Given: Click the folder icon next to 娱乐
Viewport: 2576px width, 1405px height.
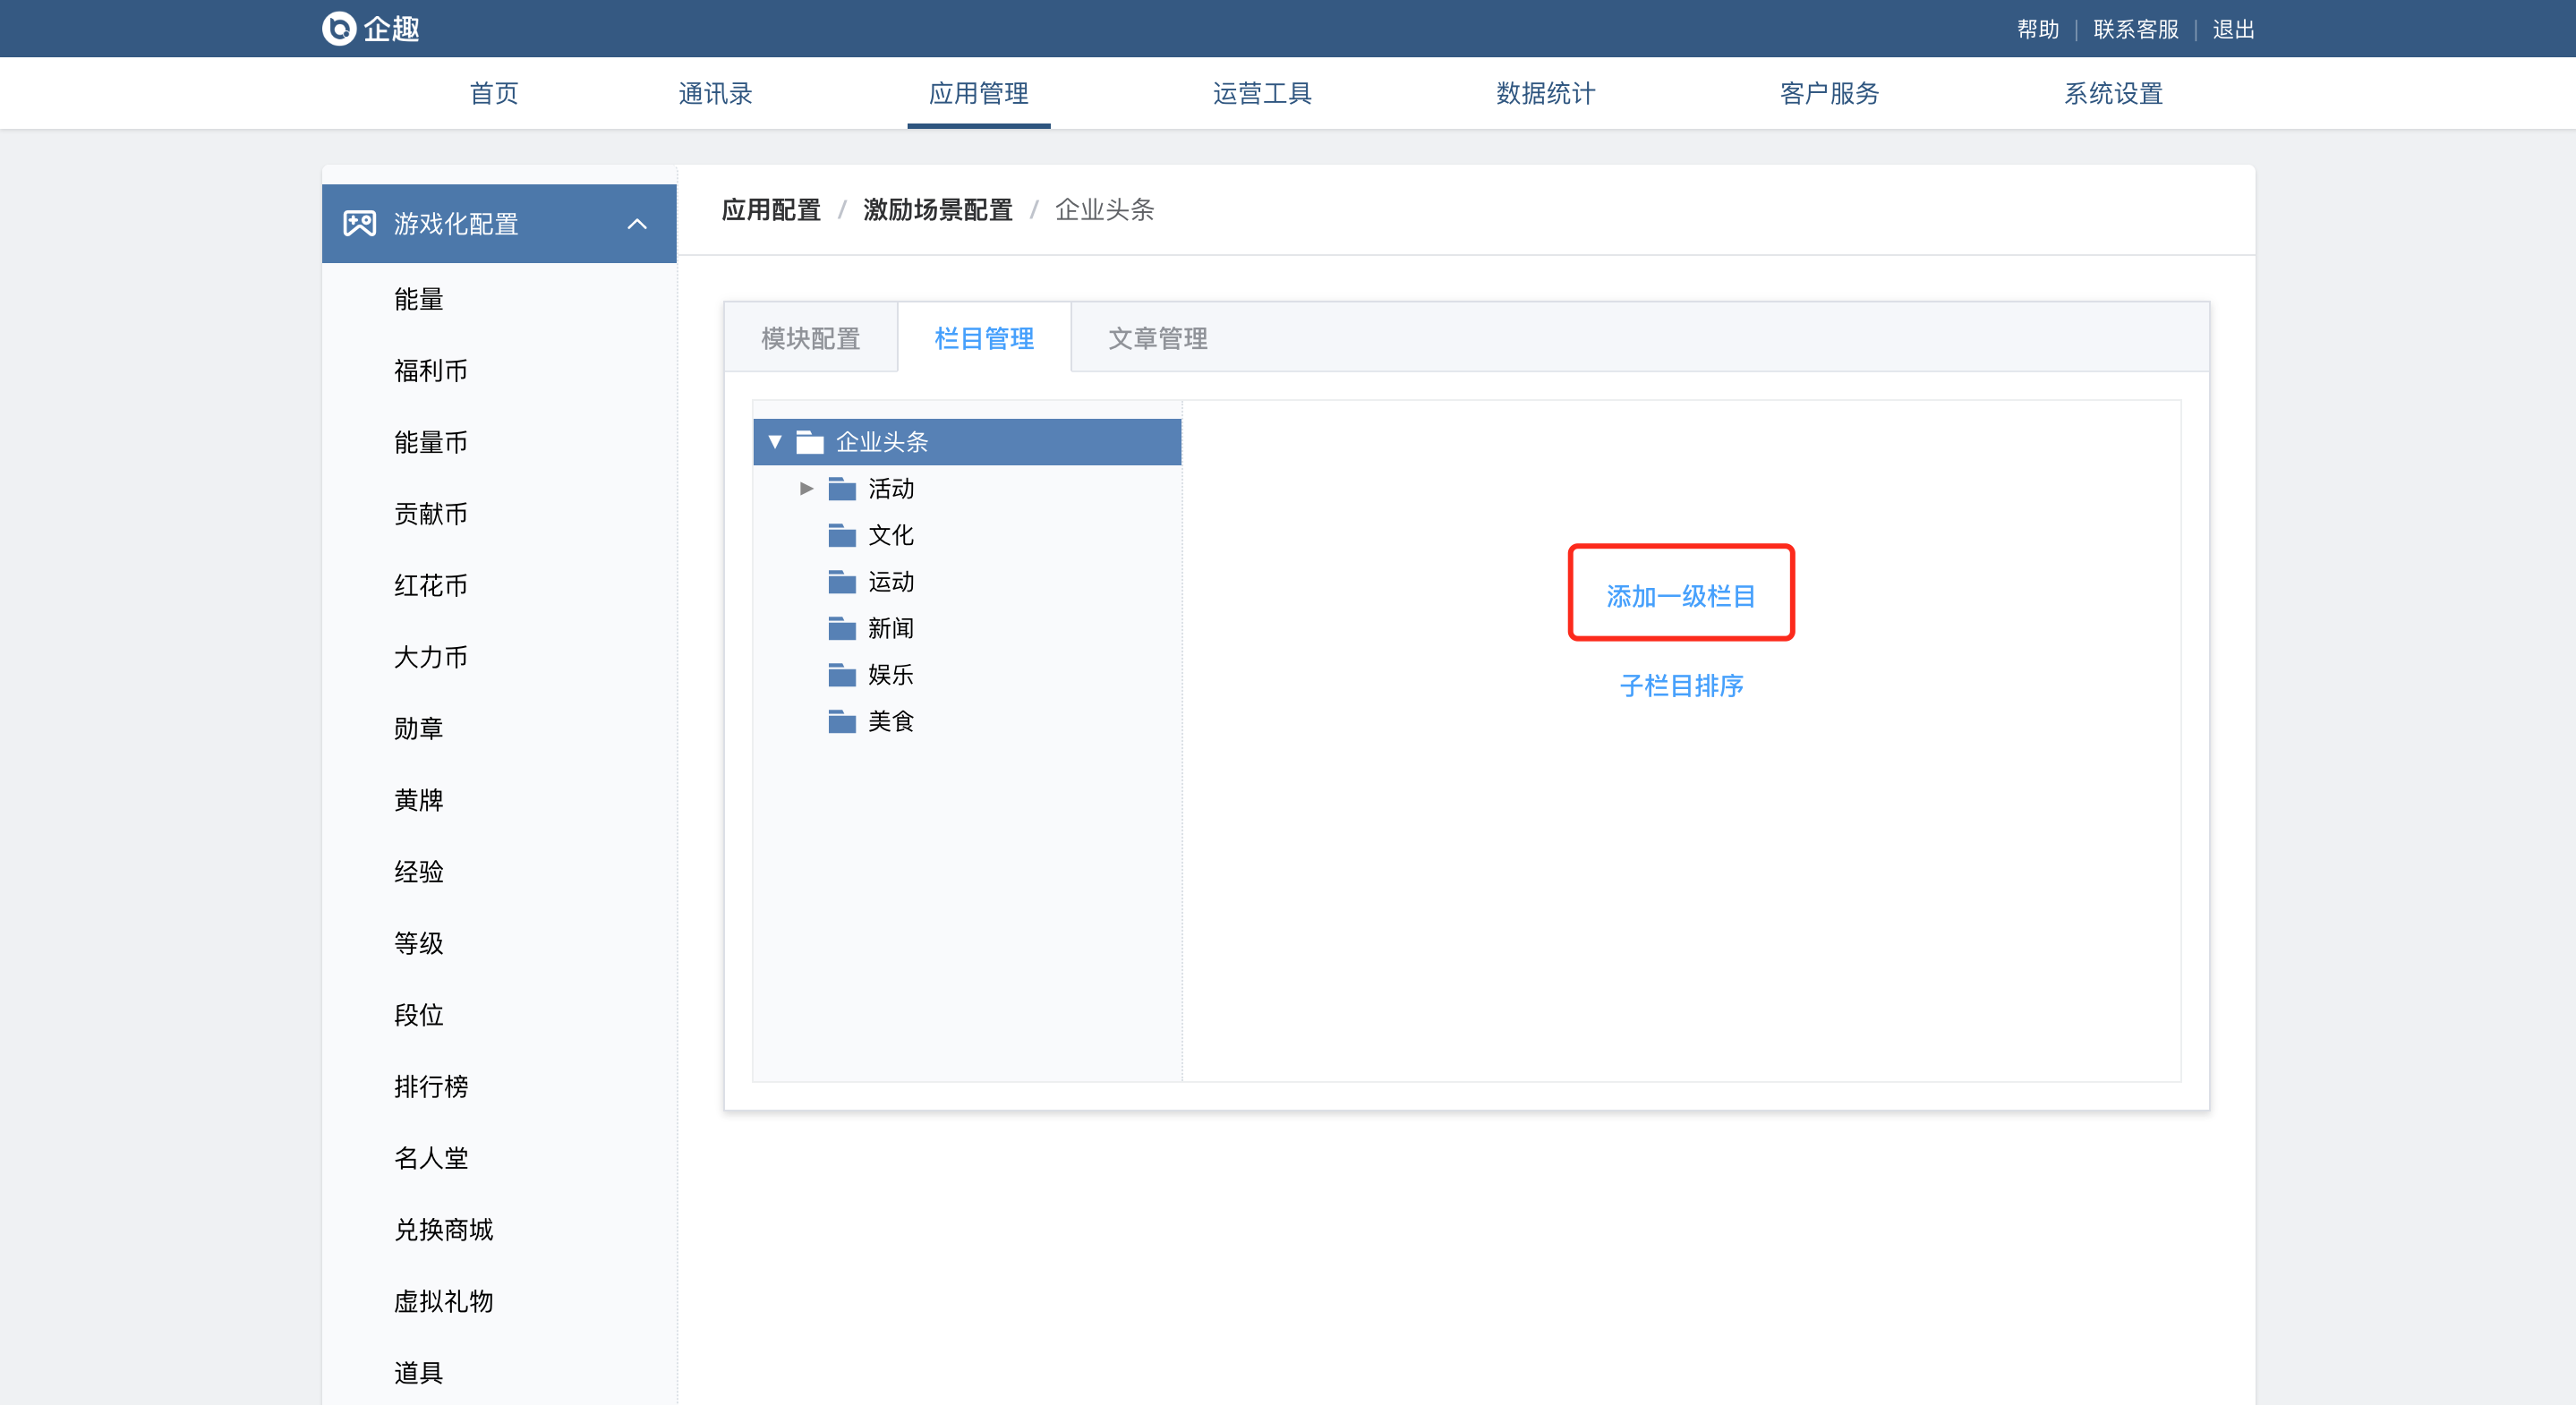Looking at the screenshot, I should [842, 674].
